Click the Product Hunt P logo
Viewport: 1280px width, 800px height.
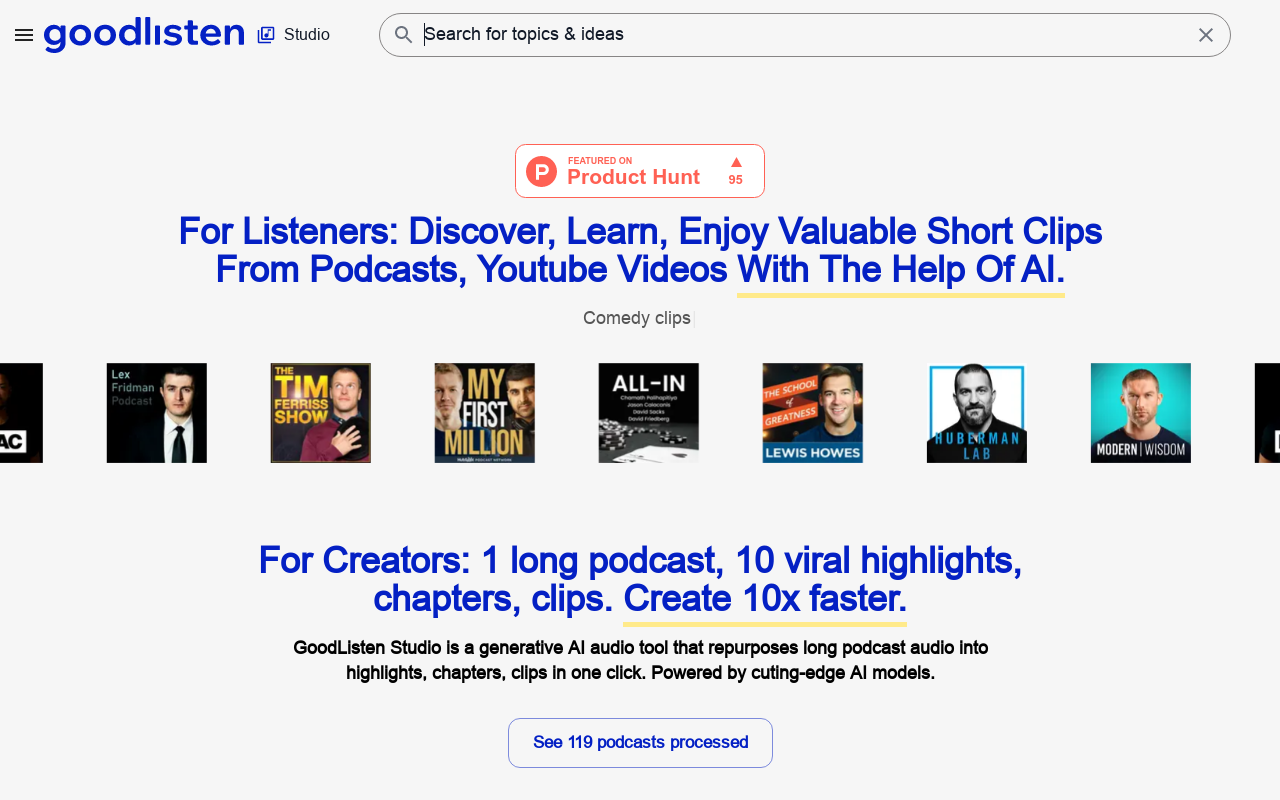click(x=541, y=171)
